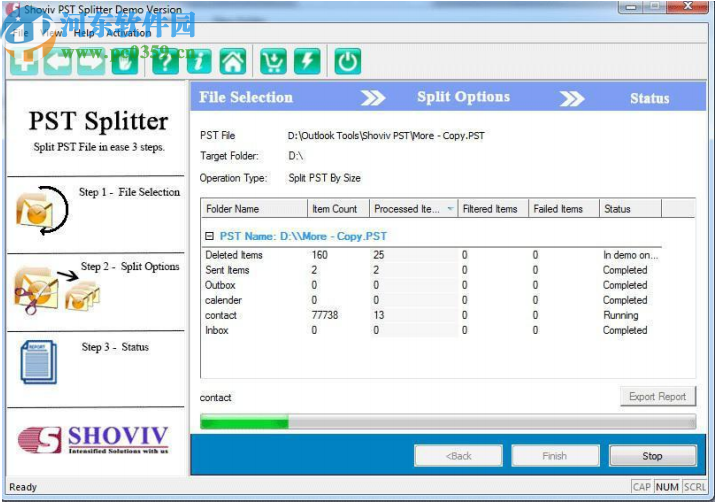
Task: Click the shopping cart Buy icon
Action: point(273,61)
